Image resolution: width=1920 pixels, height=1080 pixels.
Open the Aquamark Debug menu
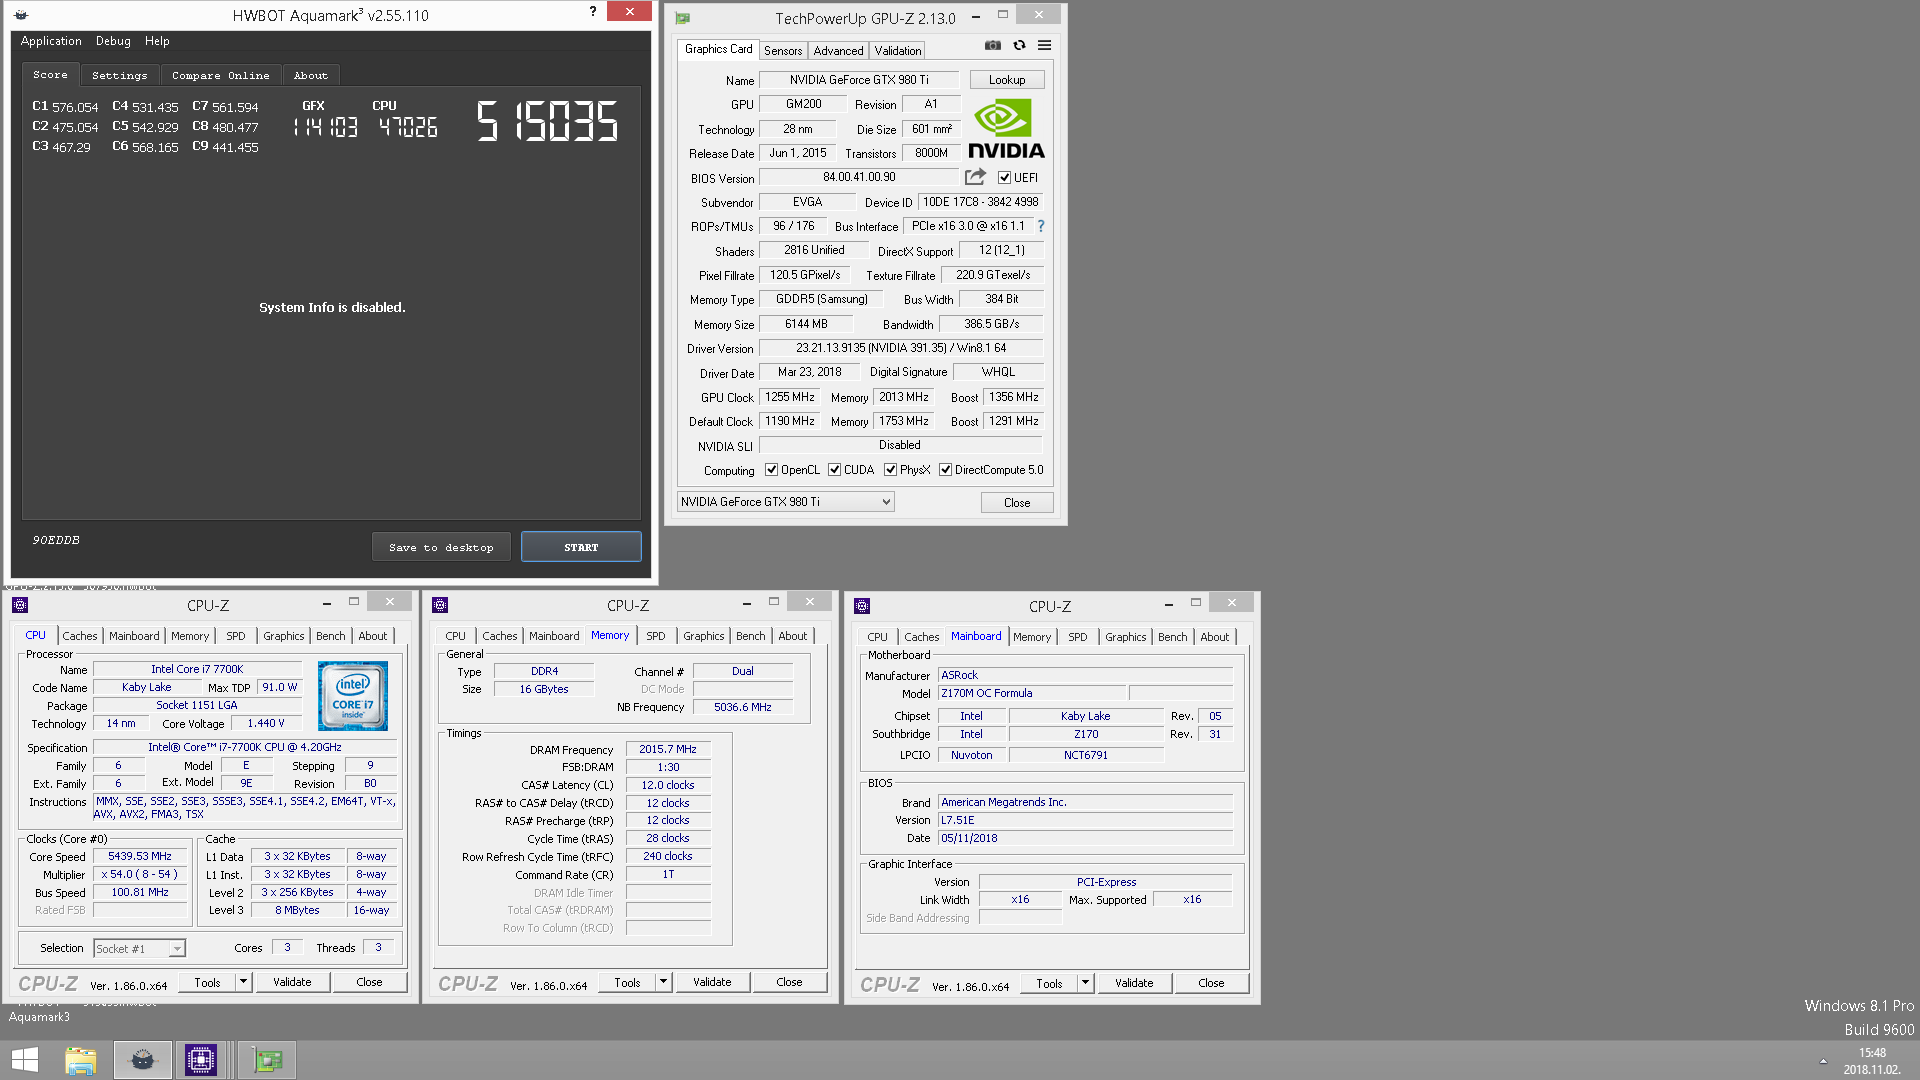pos(113,41)
